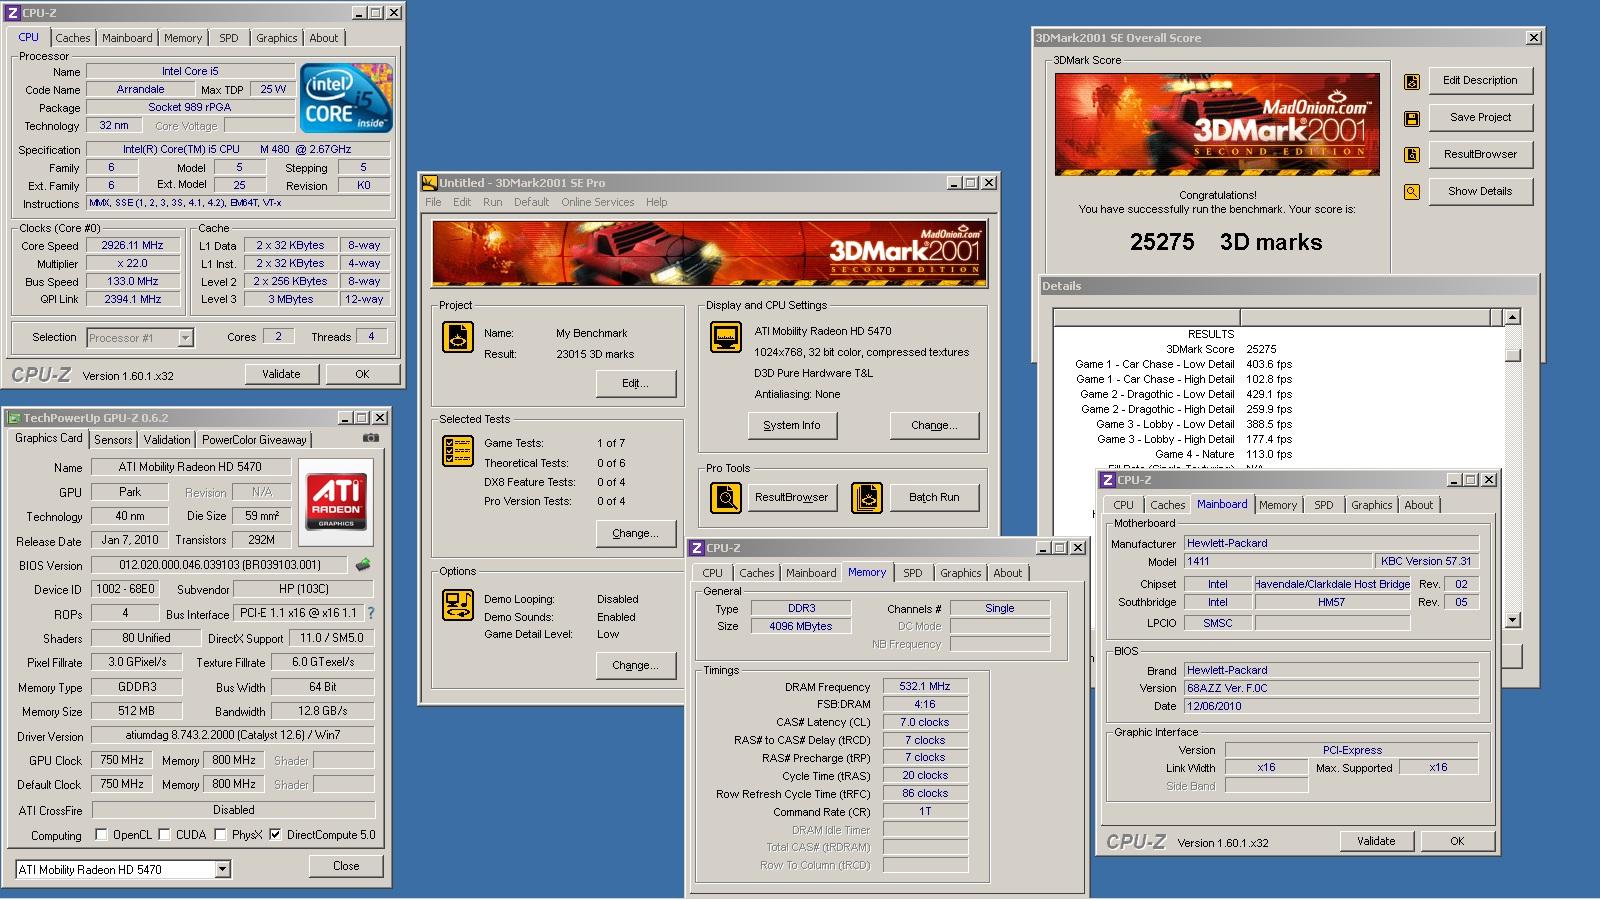Click the Close button in GPU-Z
Screen dimensions: 1600x900
pyautogui.click(x=346, y=866)
